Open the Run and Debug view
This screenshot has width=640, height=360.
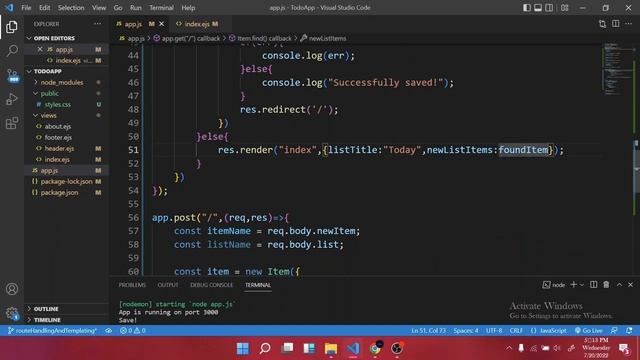tap(12, 99)
